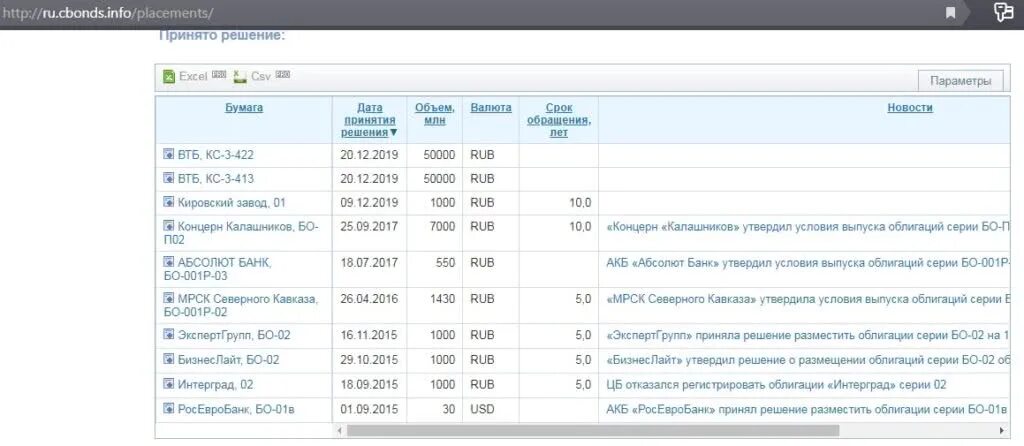Viewport: 1024px width, 446px height.
Task: Sort by Срок обращения, лет header
Action: 558,120
